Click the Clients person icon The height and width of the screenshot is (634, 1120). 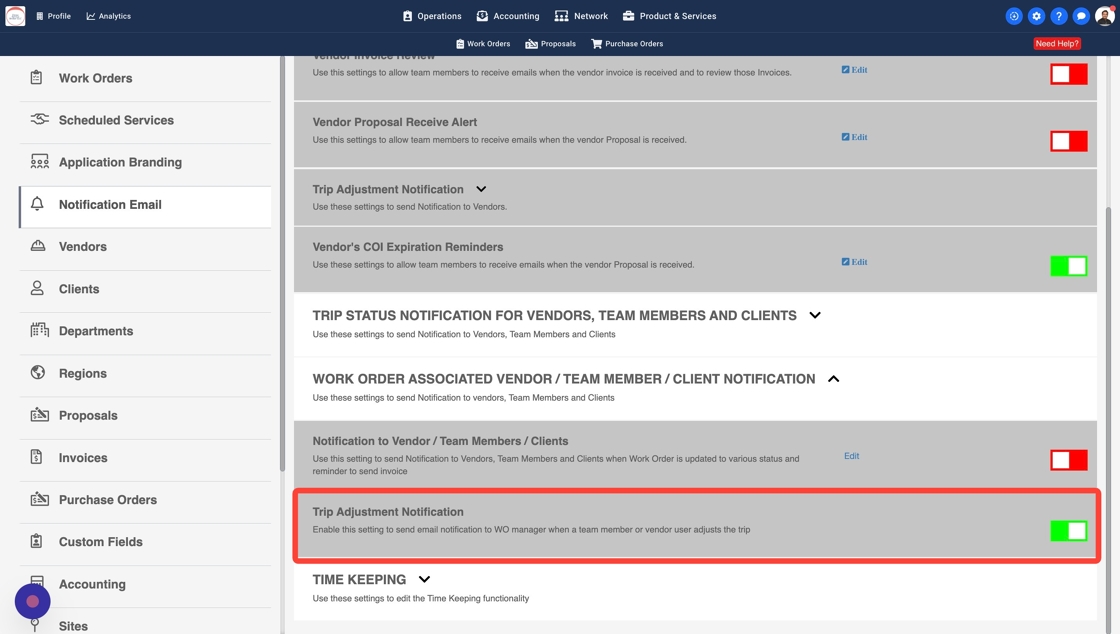click(37, 288)
